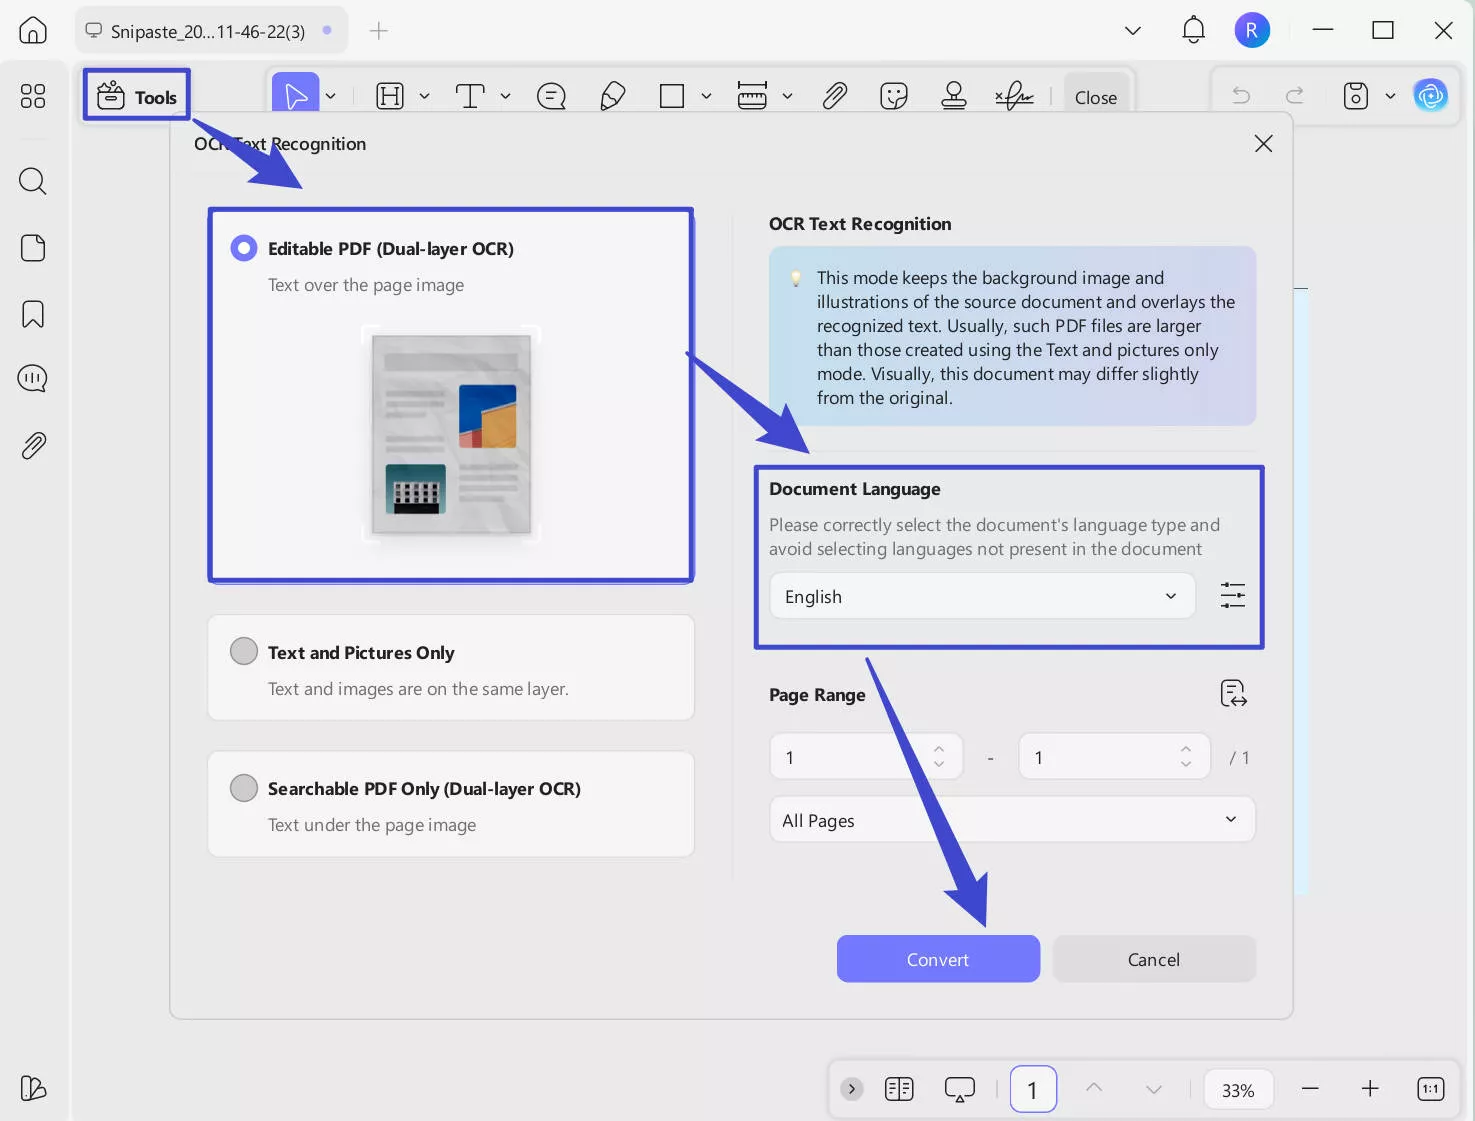Image resolution: width=1475 pixels, height=1121 pixels.
Task: Open bookmarks panel in left sidebar
Action: tap(33, 314)
